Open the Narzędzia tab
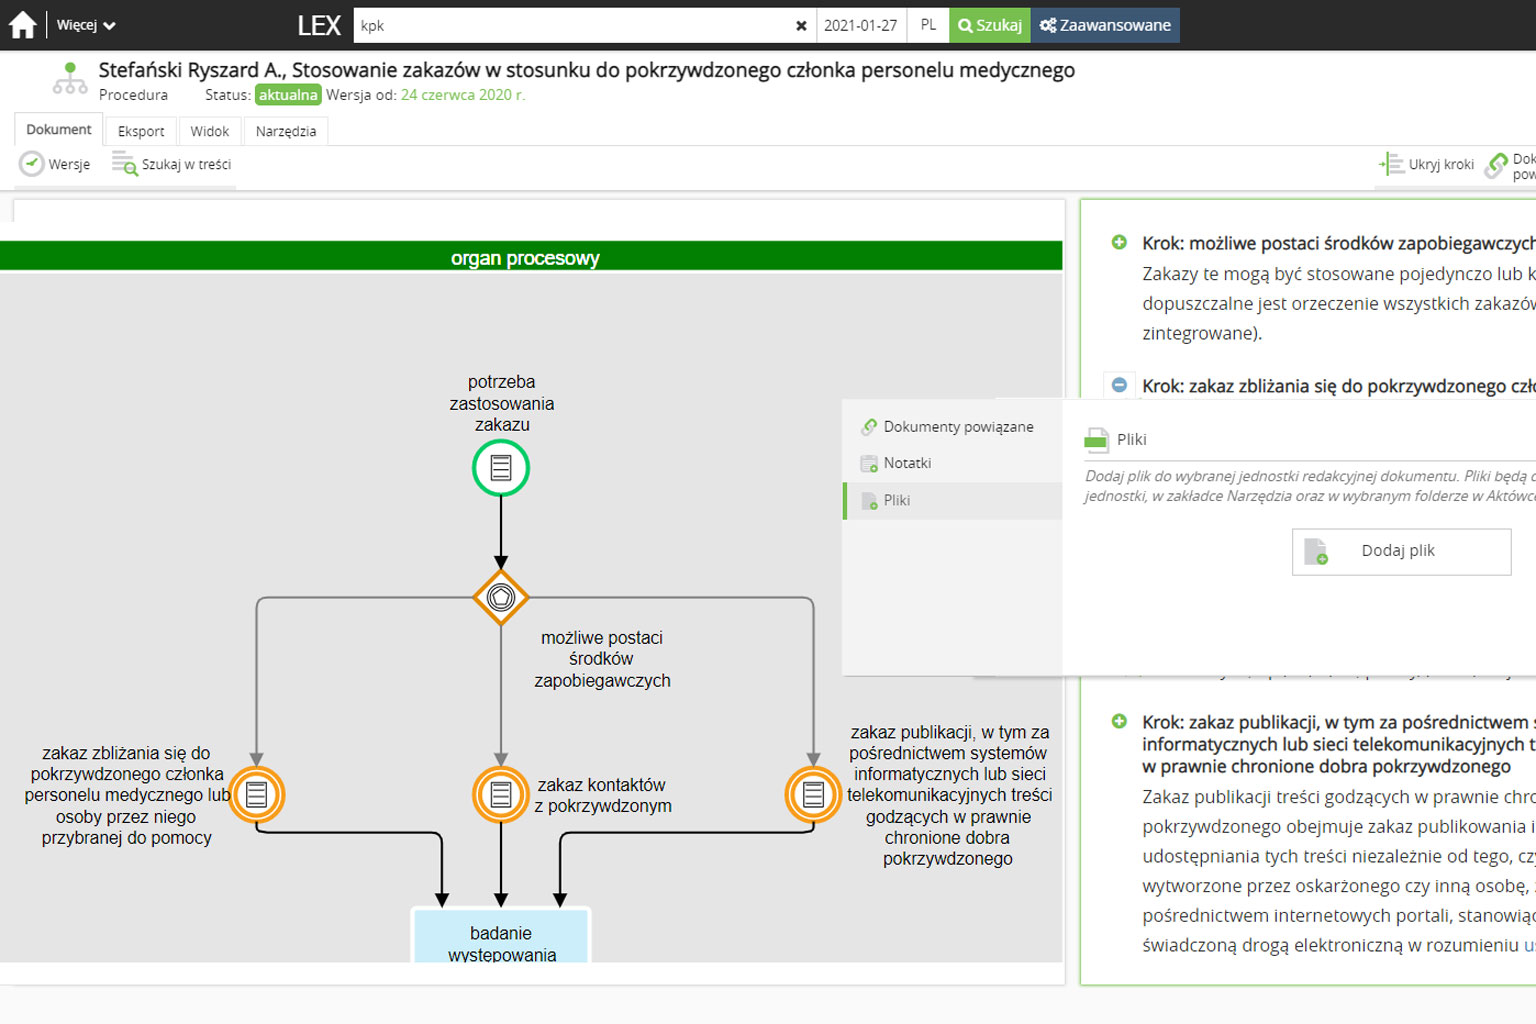Screen dimensions: 1536x1024 [285, 131]
